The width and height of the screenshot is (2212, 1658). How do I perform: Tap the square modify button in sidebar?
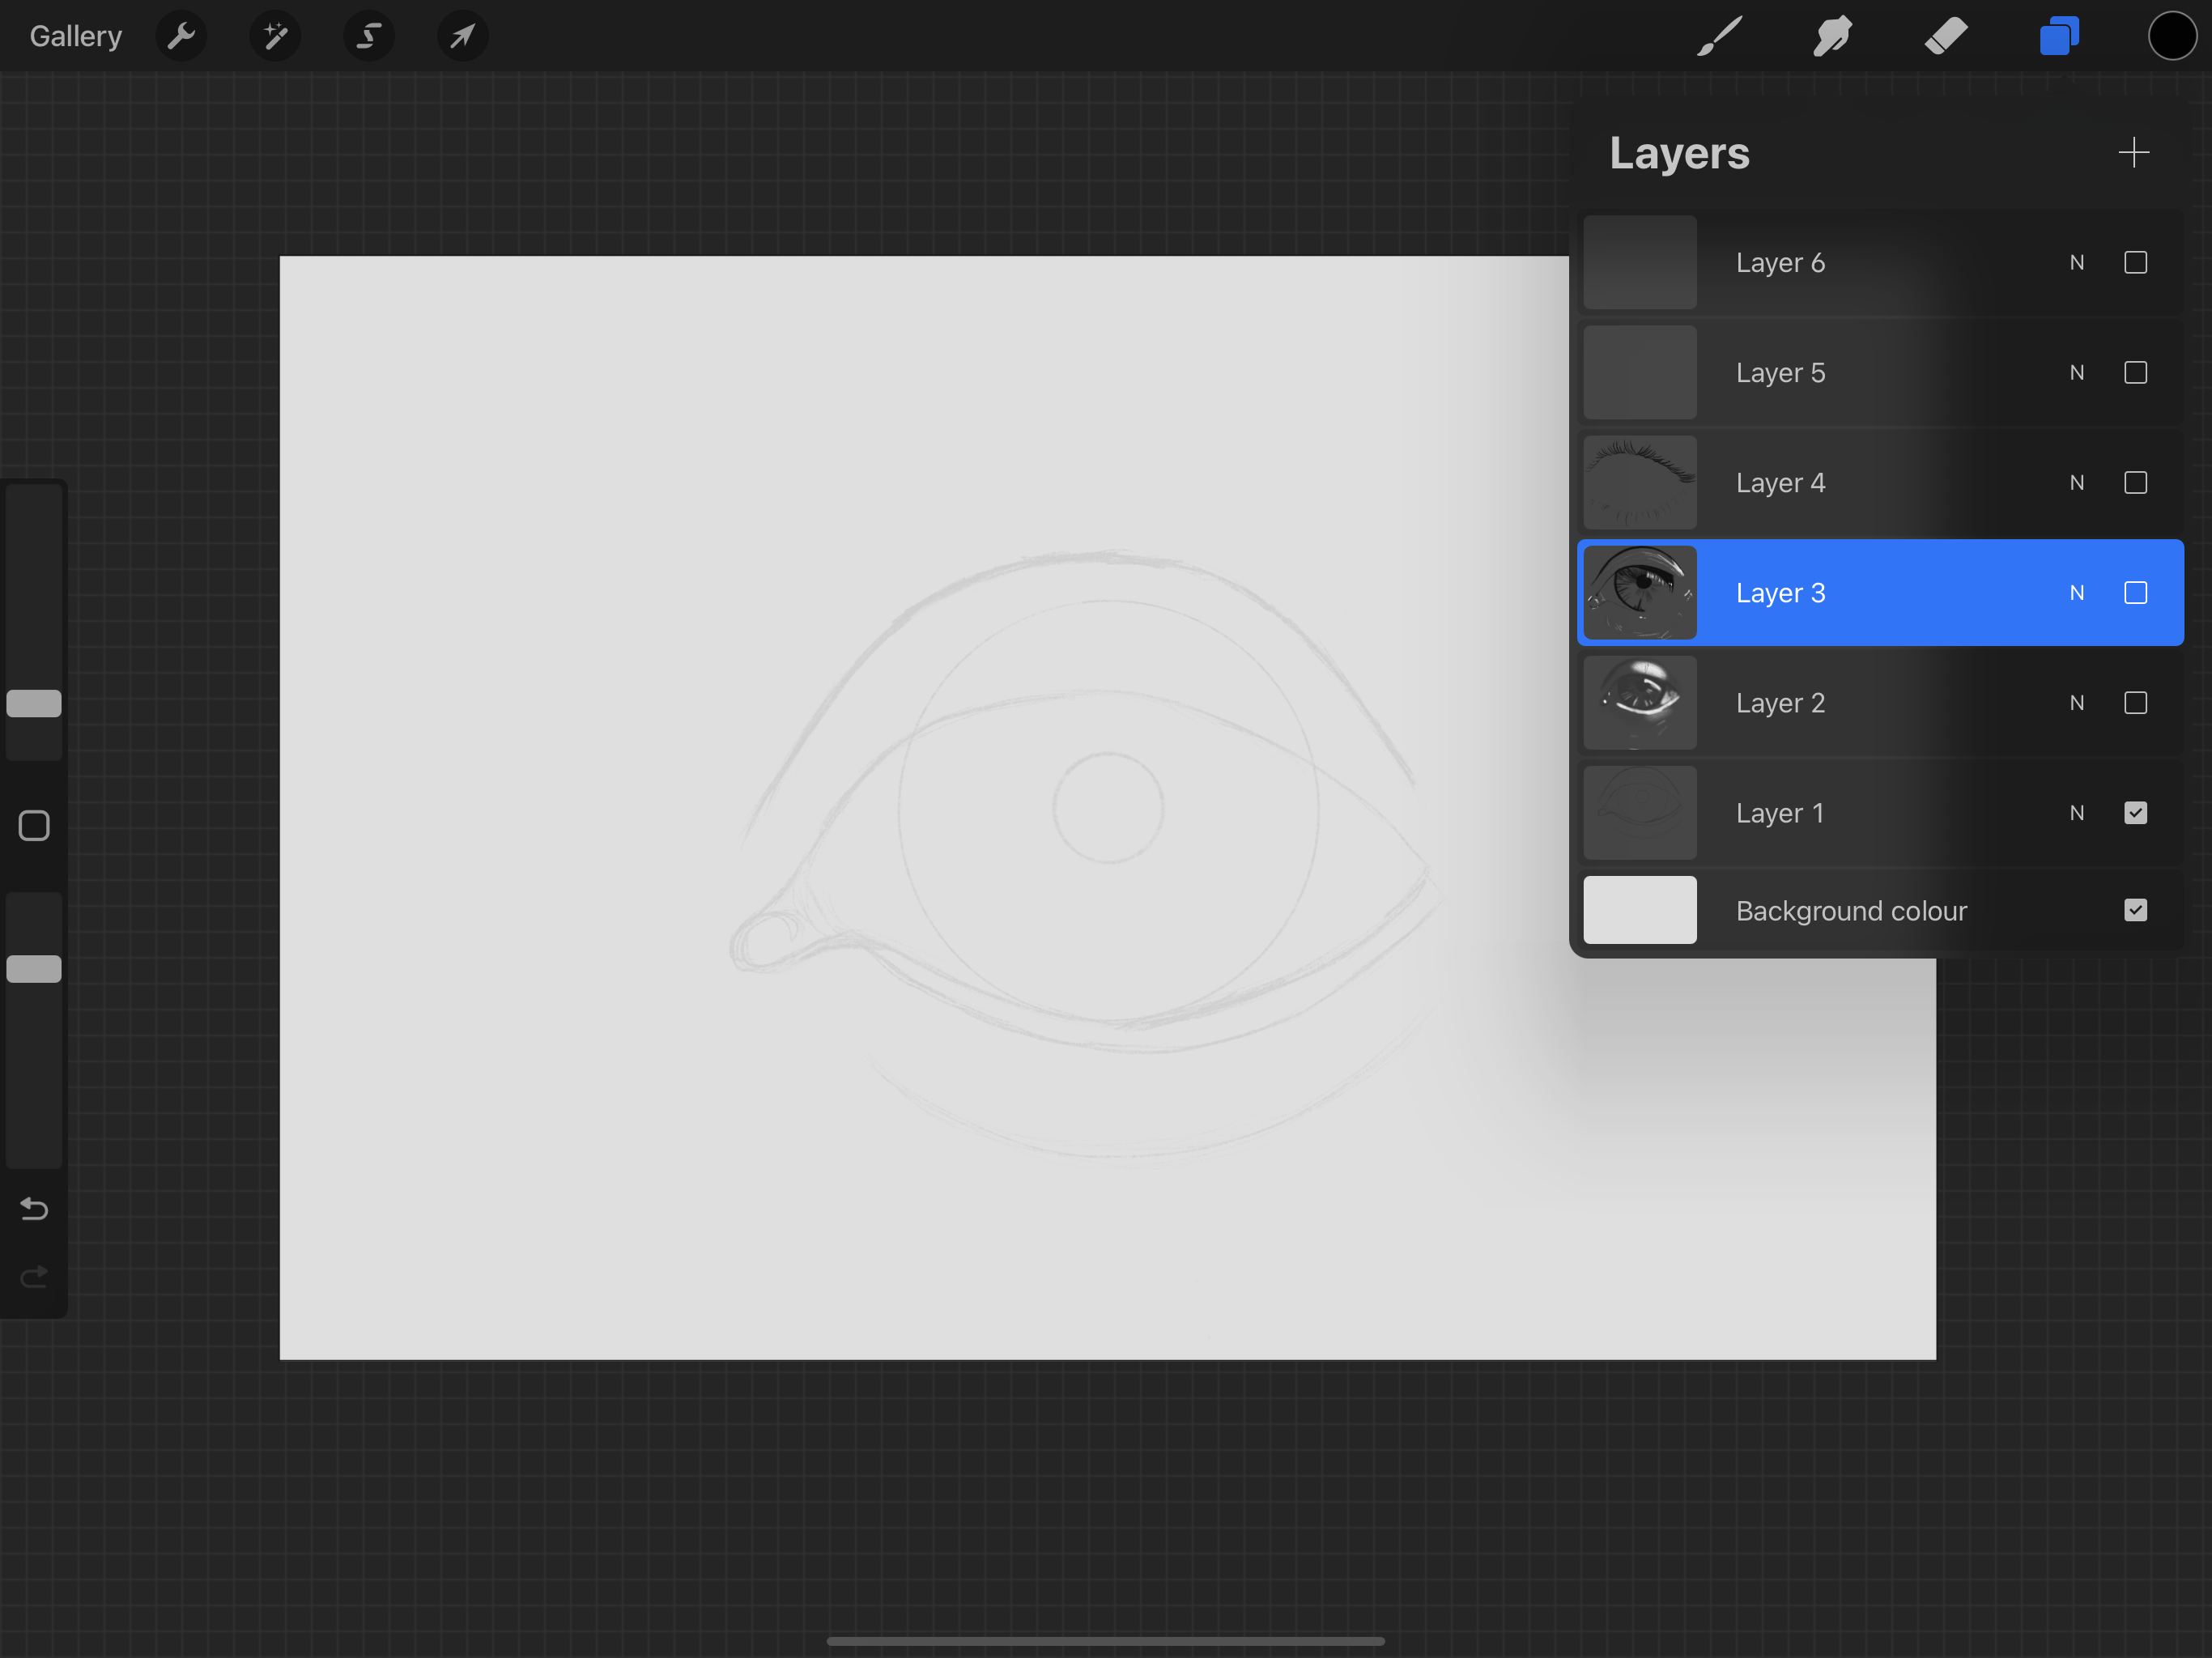34,826
